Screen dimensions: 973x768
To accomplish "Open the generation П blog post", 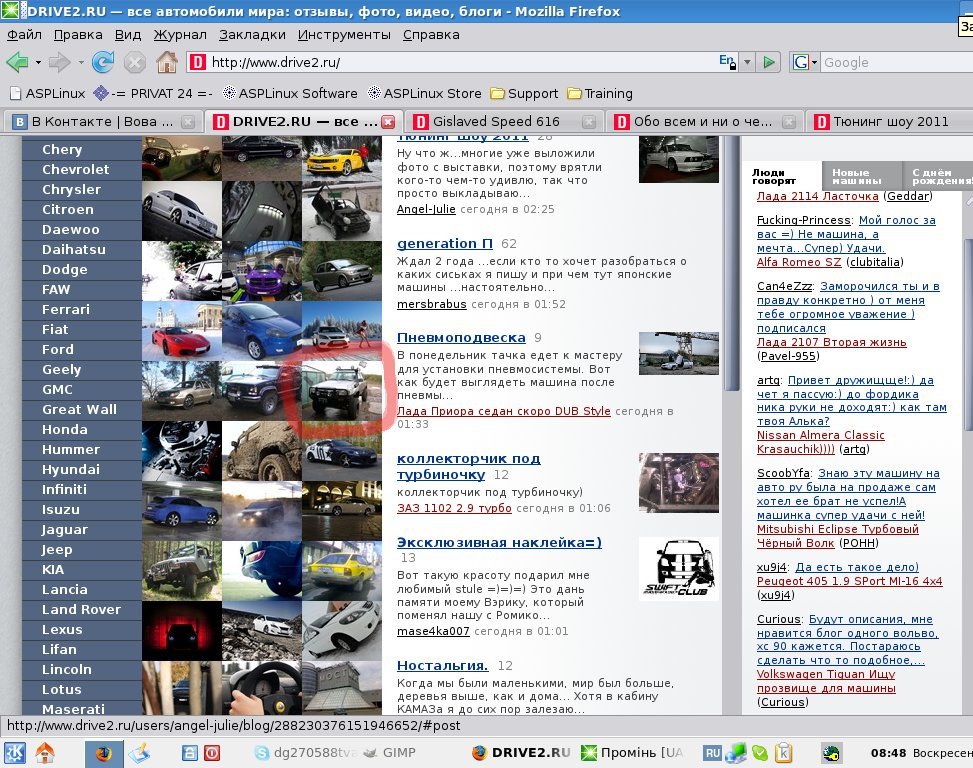I will pyautogui.click(x=445, y=243).
